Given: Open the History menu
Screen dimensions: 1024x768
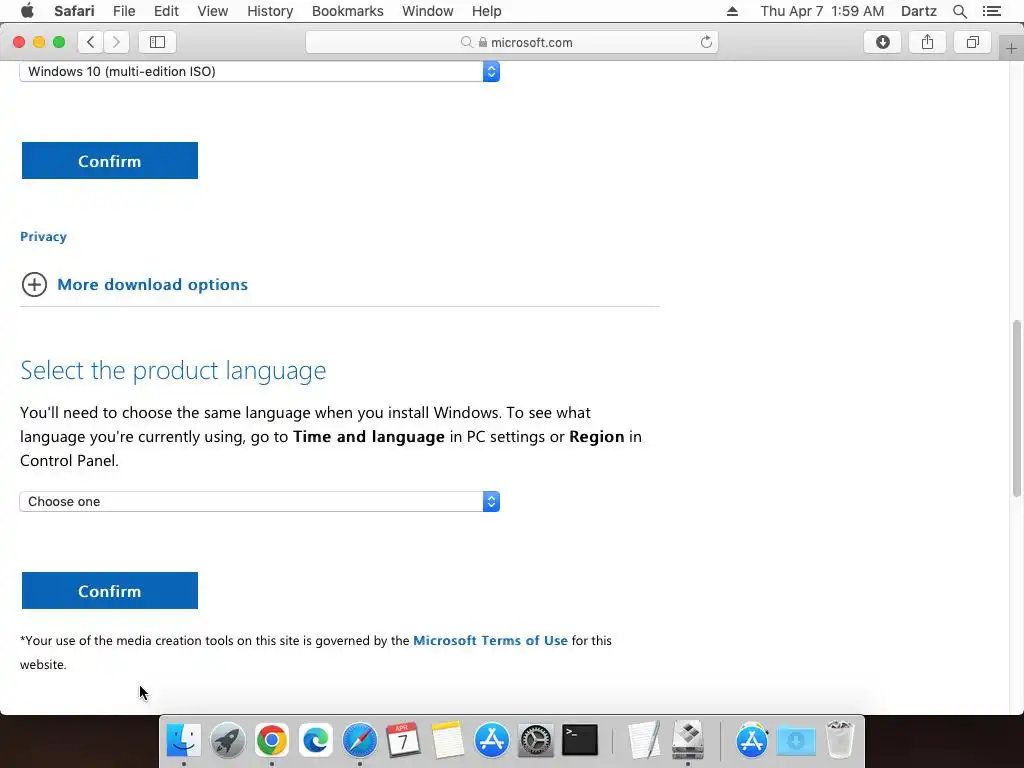Looking at the screenshot, I should (270, 11).
